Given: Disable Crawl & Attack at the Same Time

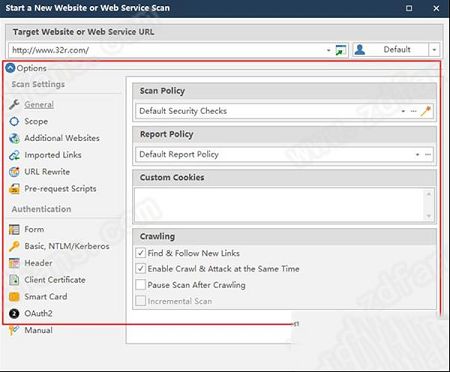Looking at the screenshot, I should pos(141,269).
